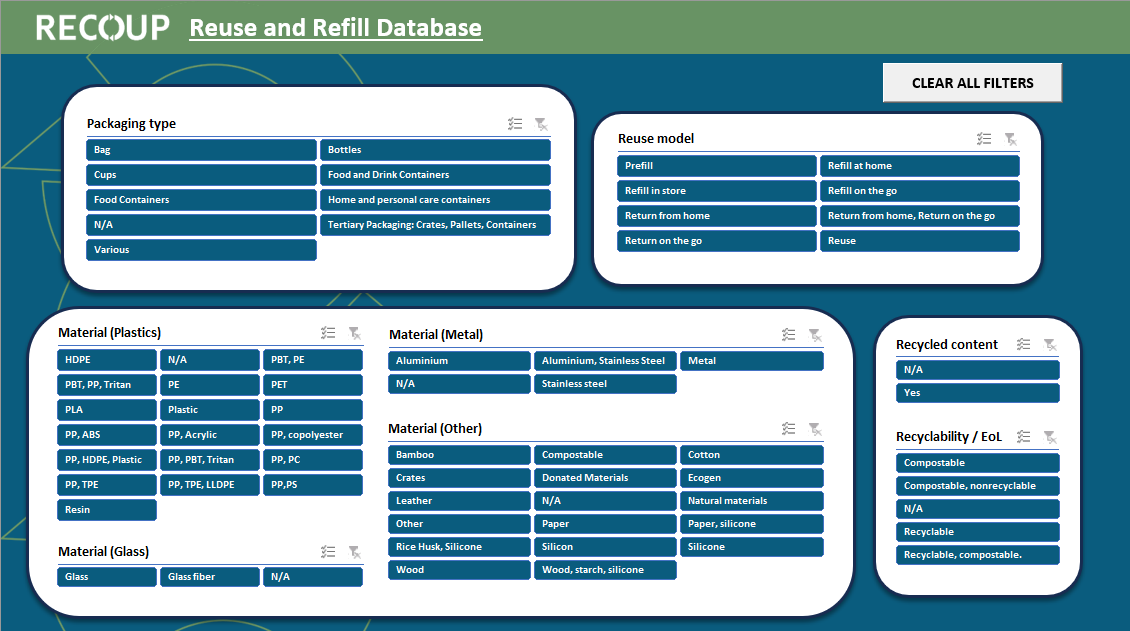Toggle multi-select in Material (Plastics) slicer
Screen dimensions: 1130x631
pyautogui.click(x=328, y=333)
